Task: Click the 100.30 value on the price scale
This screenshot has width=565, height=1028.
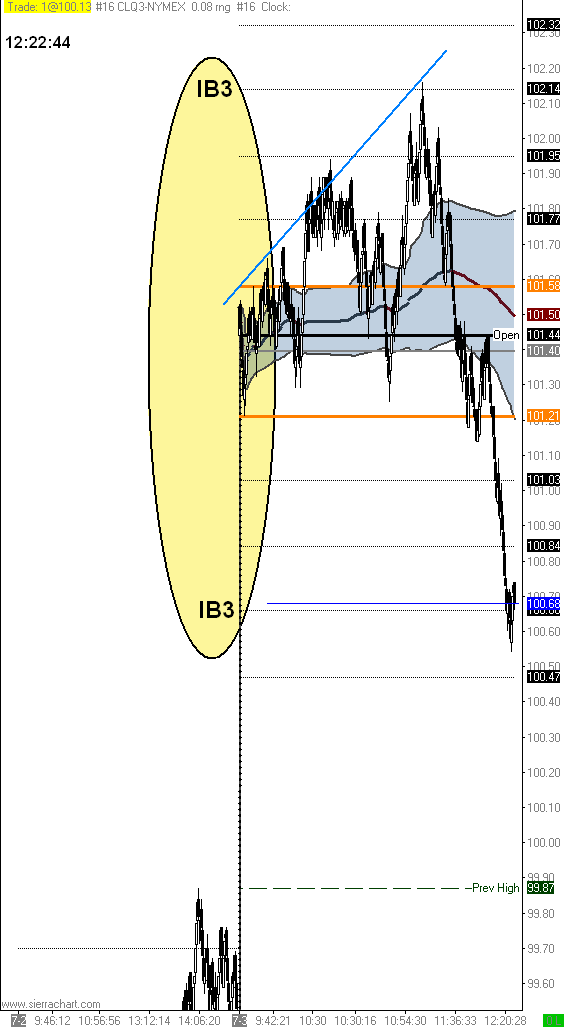Action: coord(541,738)
